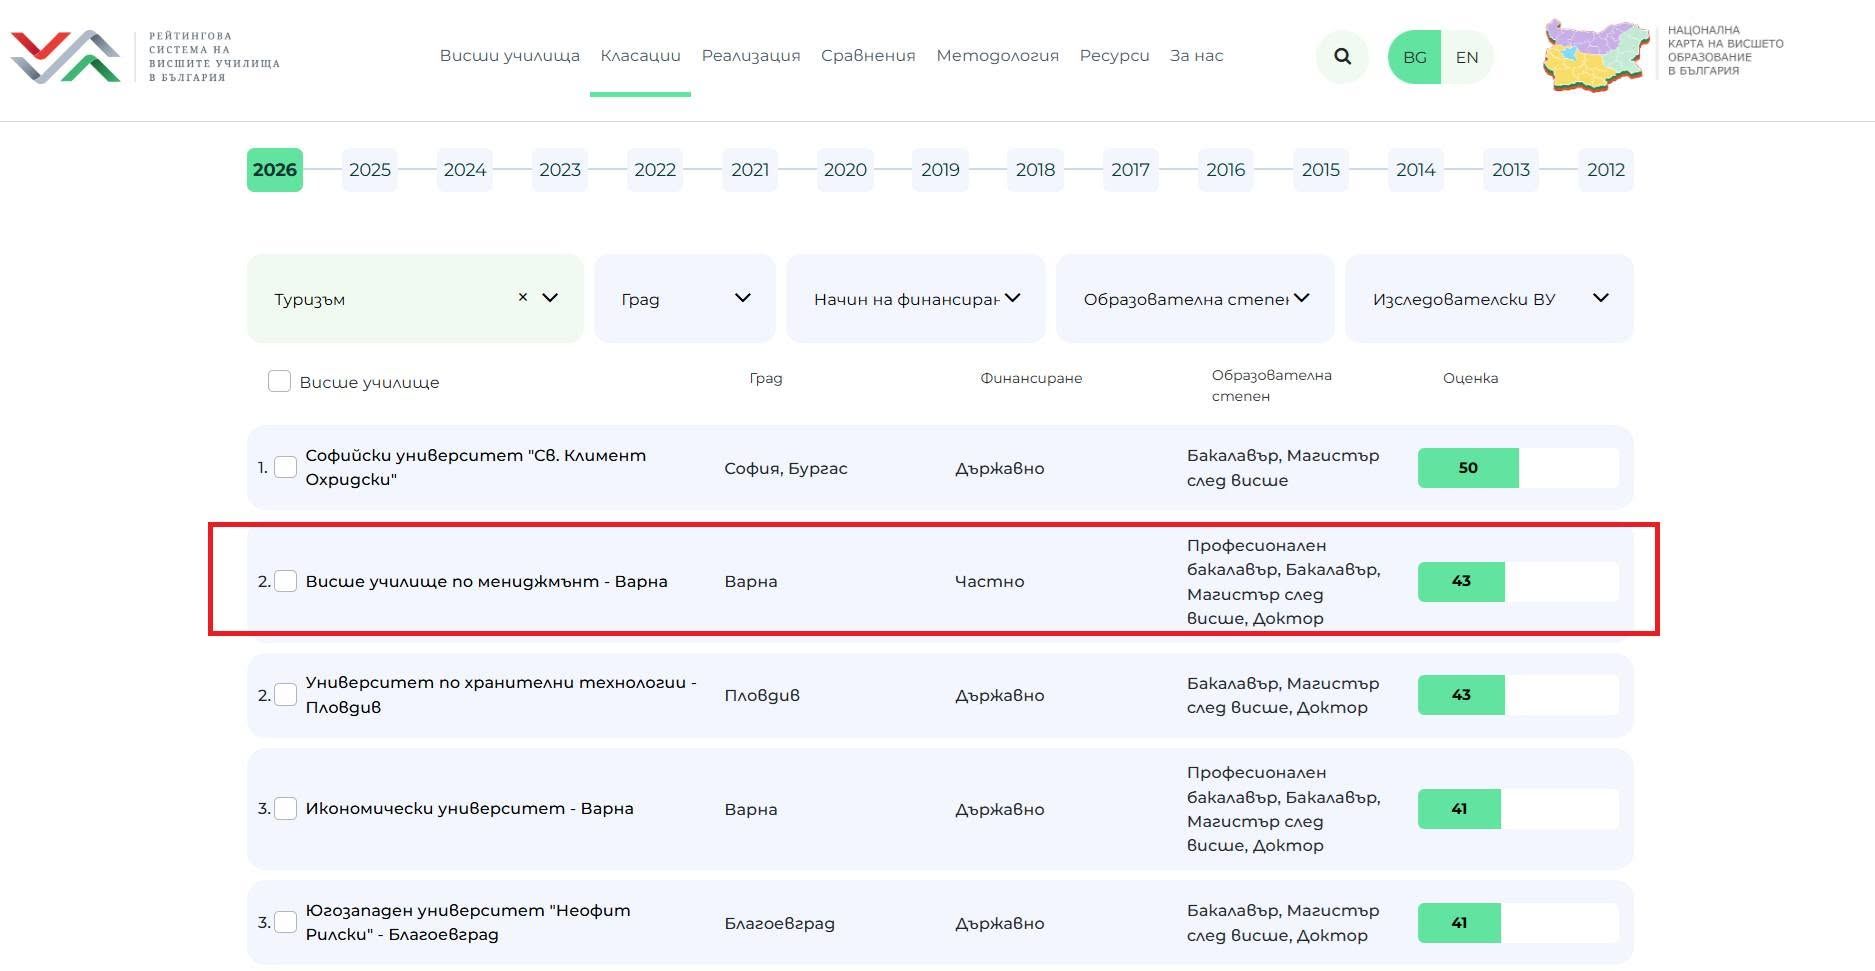
Task: Toggle the Висше училище header checkbox
Action: (279, 381)
